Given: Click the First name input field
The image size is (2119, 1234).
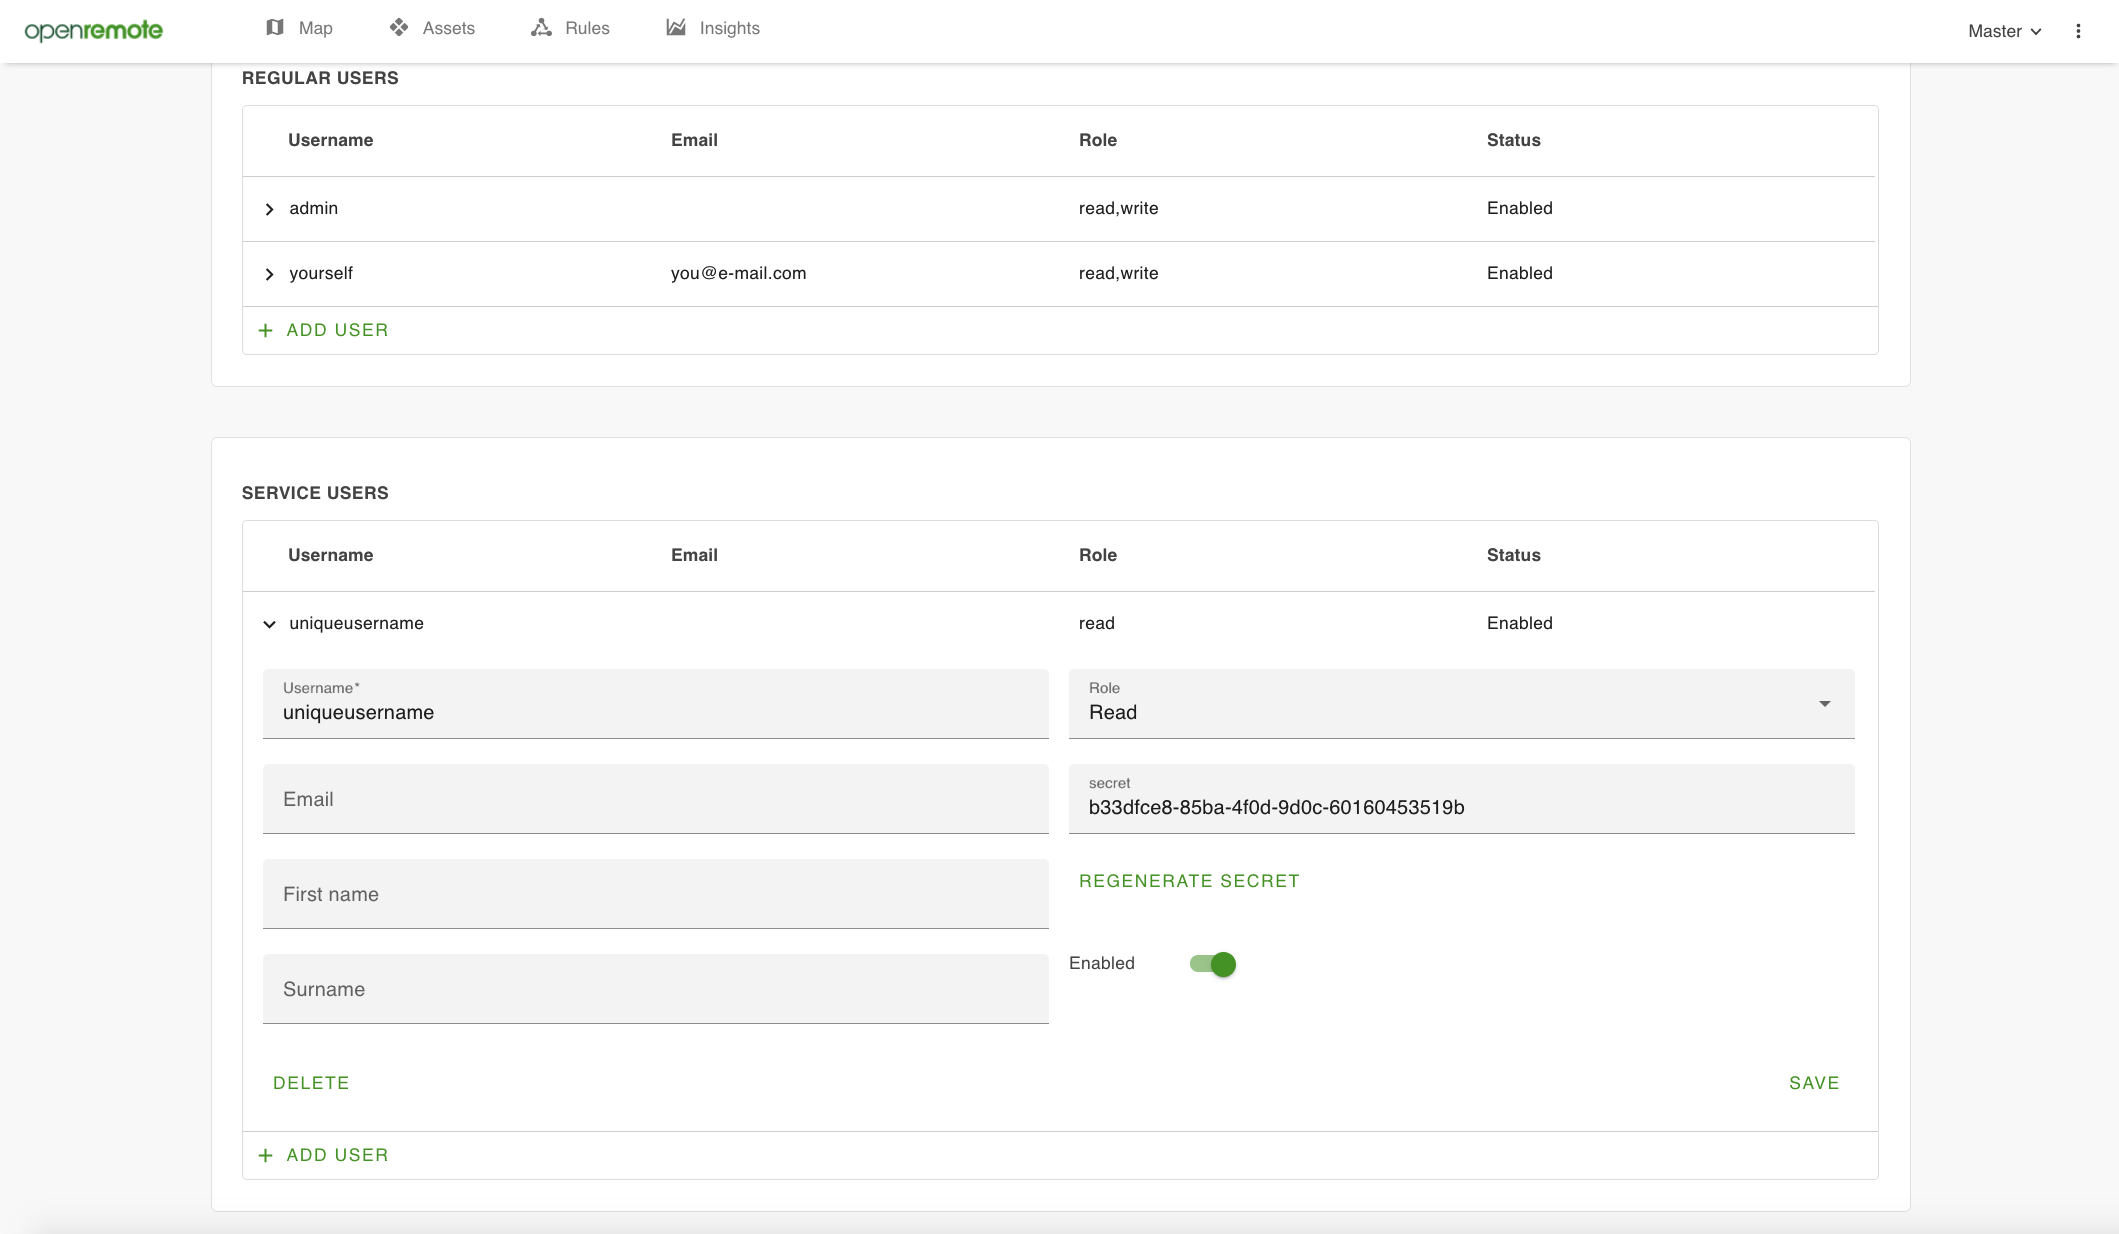Looking at the screenshot, I should 655,894.
